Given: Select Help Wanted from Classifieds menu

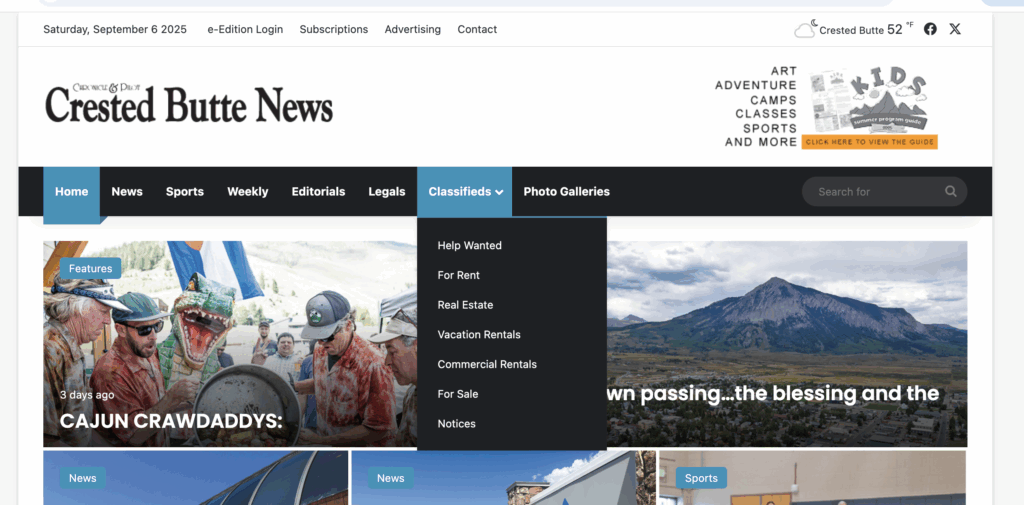Looking at the screenshot, I should (469, 245).
